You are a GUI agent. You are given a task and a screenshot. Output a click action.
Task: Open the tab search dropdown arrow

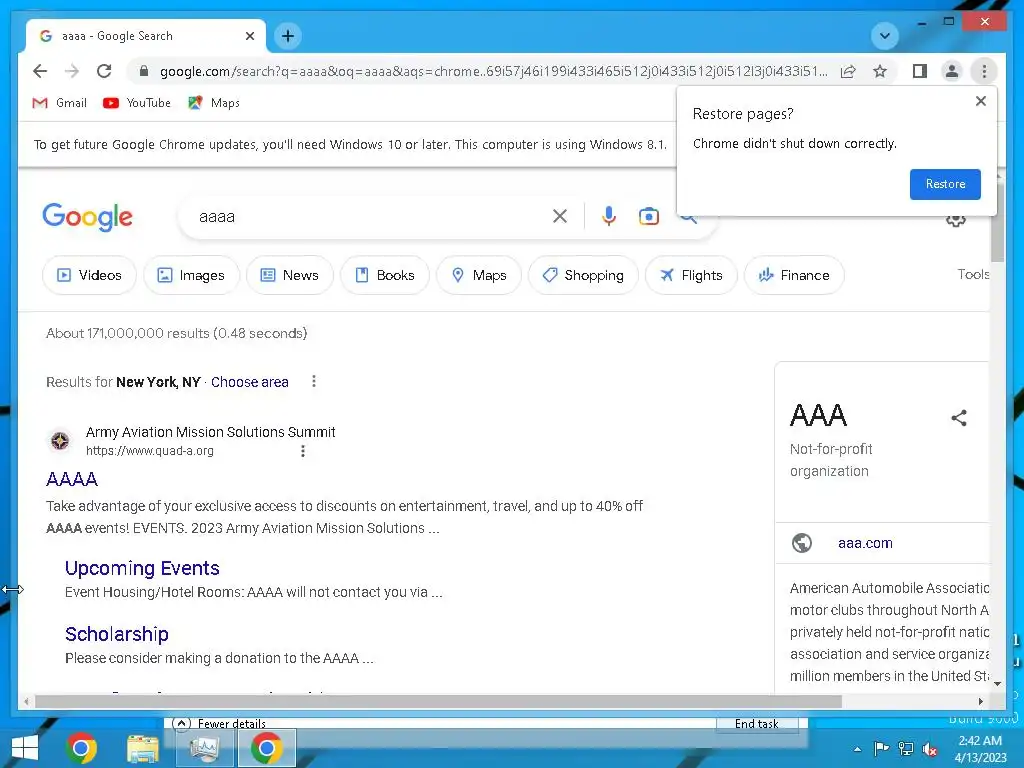pos(884,36)
